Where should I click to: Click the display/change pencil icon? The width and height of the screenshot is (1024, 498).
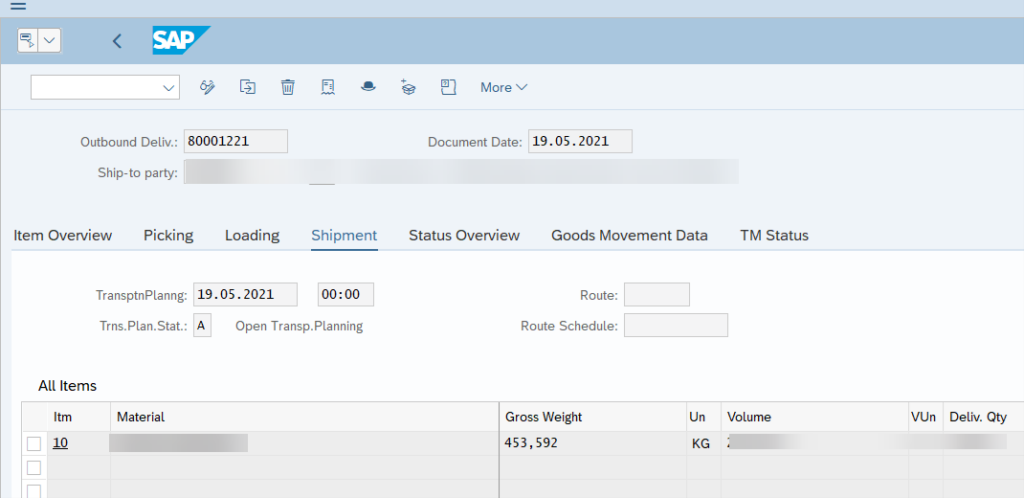(x=208, y=87)
